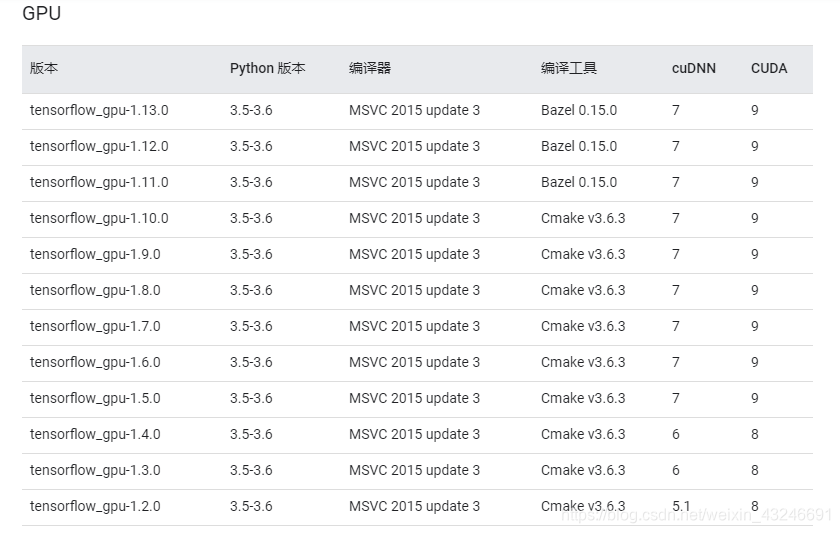Select the tensorflow_gpu-1.2.0 cell

pos(95,506)
